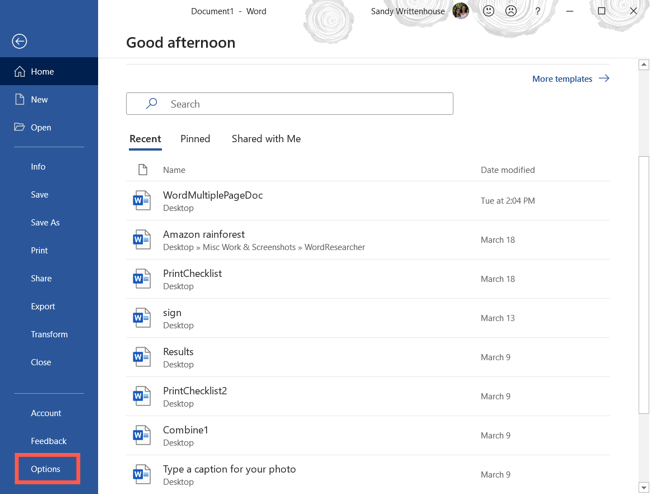Open the Combine1 file name

(185, 430)
